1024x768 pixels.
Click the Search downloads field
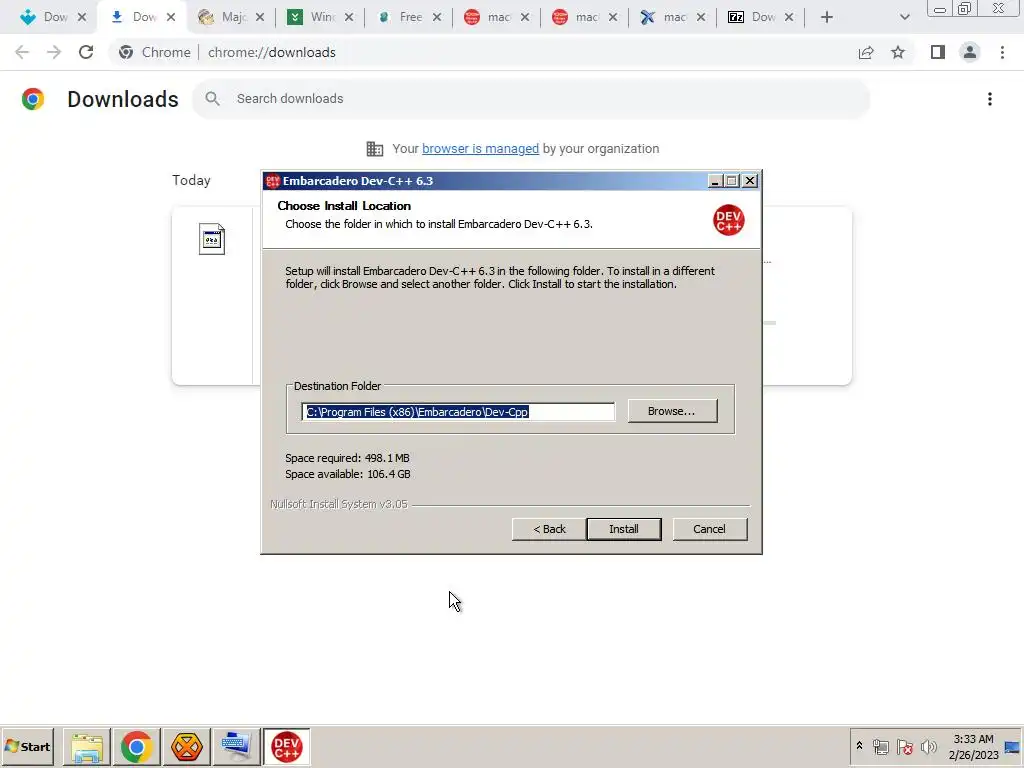pos(531,99)
